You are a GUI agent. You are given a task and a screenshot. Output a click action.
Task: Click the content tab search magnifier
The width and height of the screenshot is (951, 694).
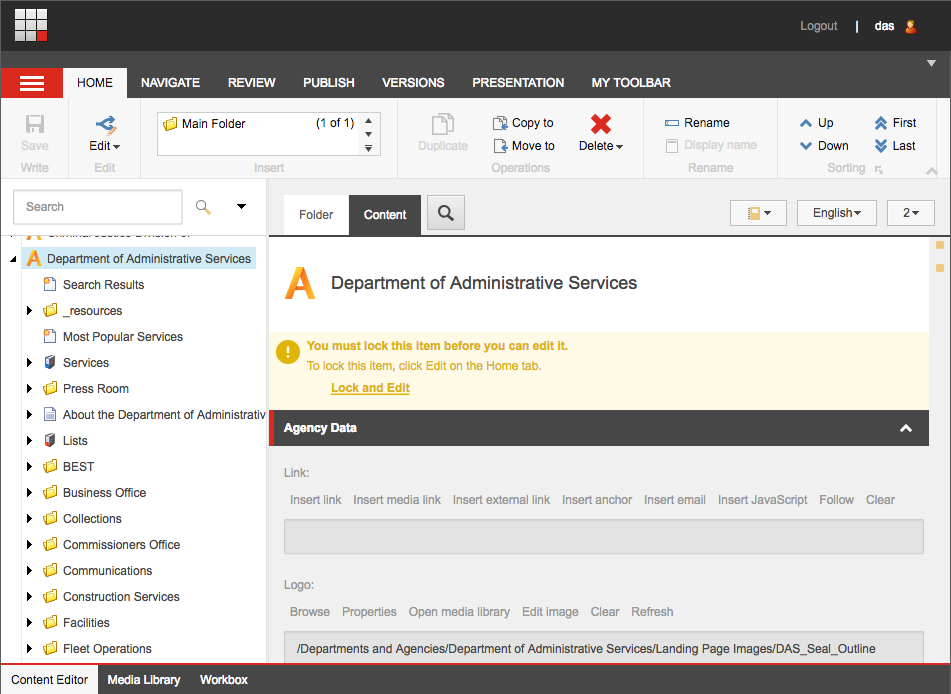(446, 213)
